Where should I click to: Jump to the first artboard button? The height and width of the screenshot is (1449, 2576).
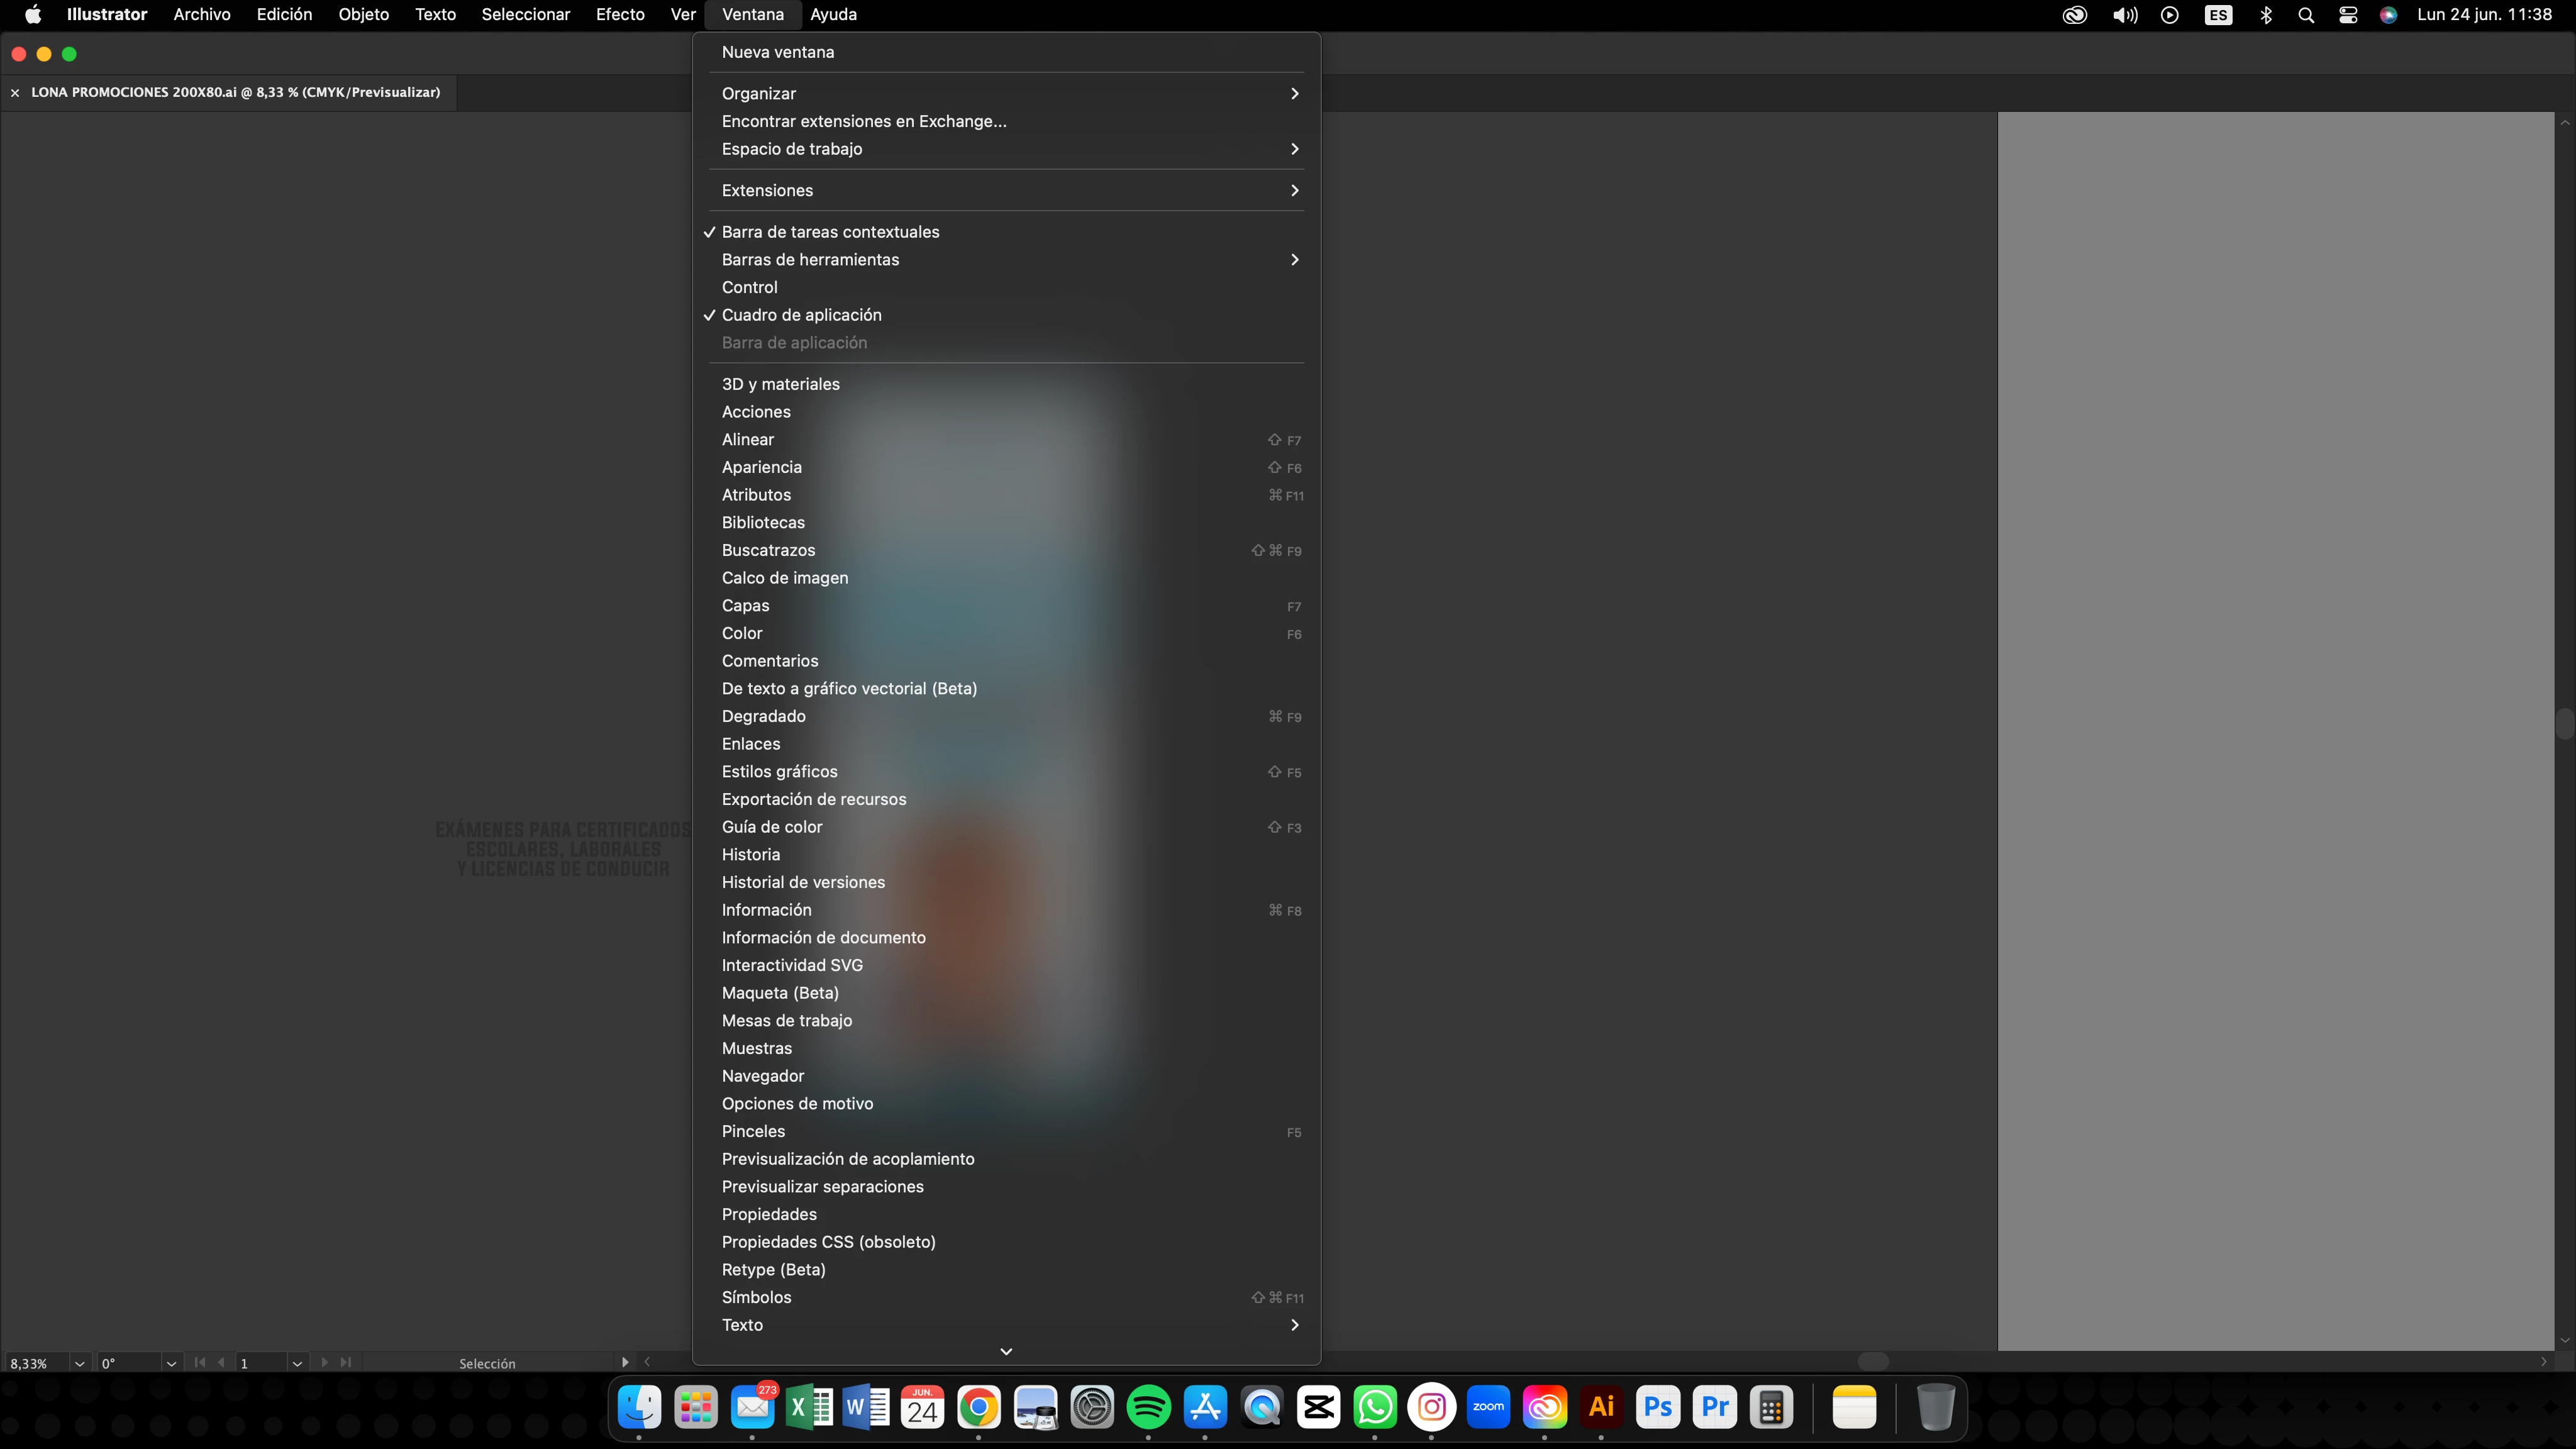(x=200, y=1362)
